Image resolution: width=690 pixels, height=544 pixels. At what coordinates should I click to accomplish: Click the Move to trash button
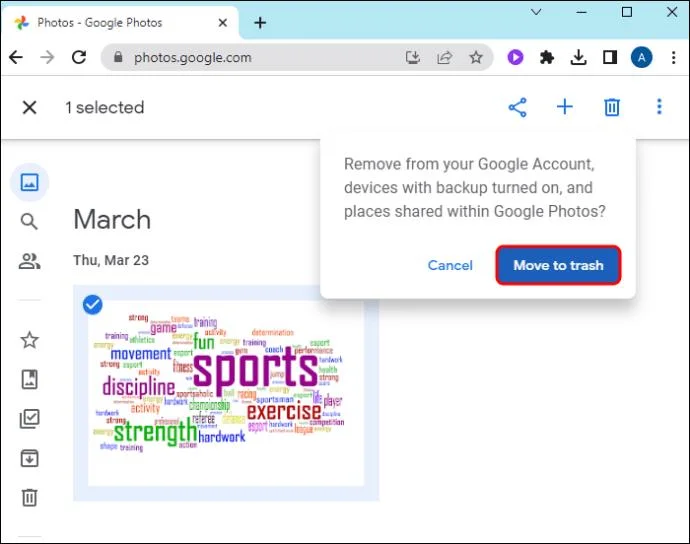pos(558,265)
